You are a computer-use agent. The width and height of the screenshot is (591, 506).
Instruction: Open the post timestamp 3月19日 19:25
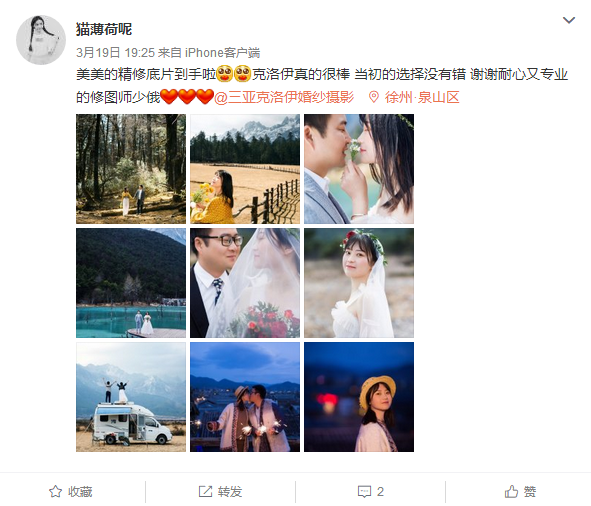click(115, 52)
